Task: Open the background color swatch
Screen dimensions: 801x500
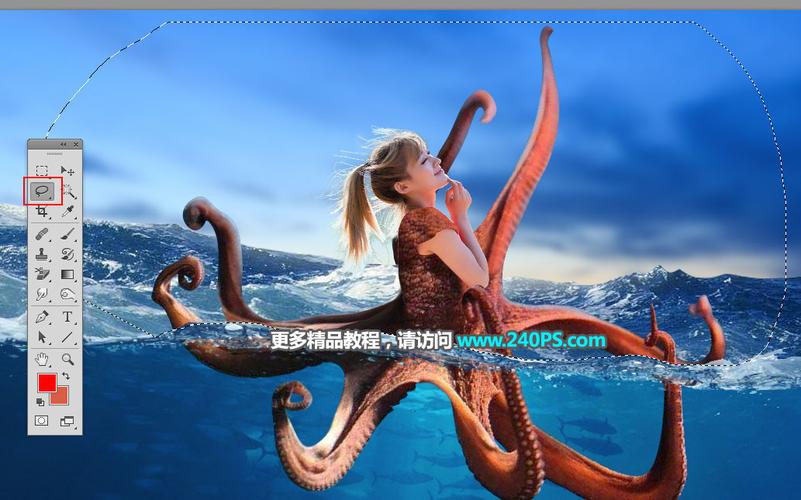Action: click(x=61, y=398)
